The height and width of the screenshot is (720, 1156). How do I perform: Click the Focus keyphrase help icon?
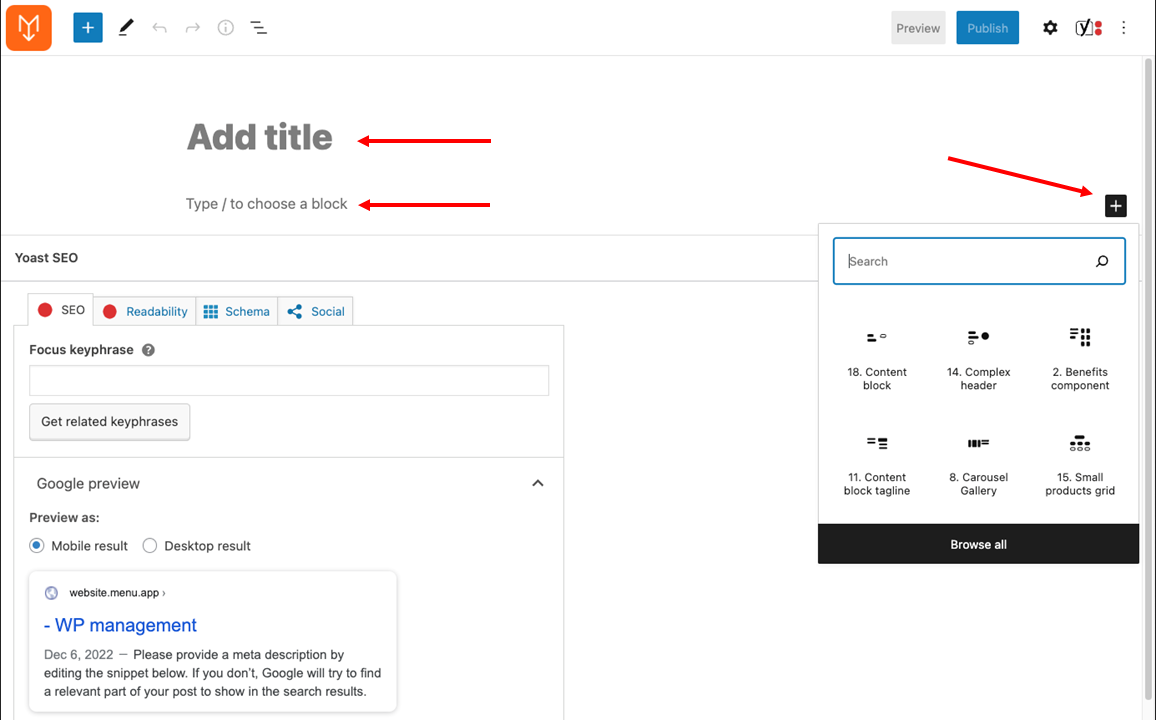click(148, 350)
